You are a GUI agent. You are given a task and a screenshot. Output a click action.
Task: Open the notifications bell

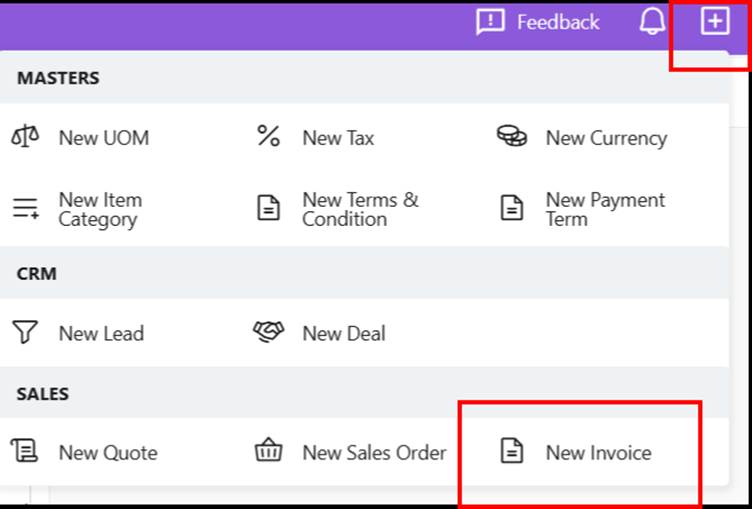[652, 21]
